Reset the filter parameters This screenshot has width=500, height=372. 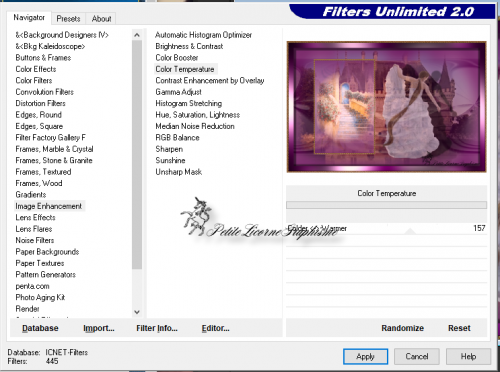click(x=459, y=328)
